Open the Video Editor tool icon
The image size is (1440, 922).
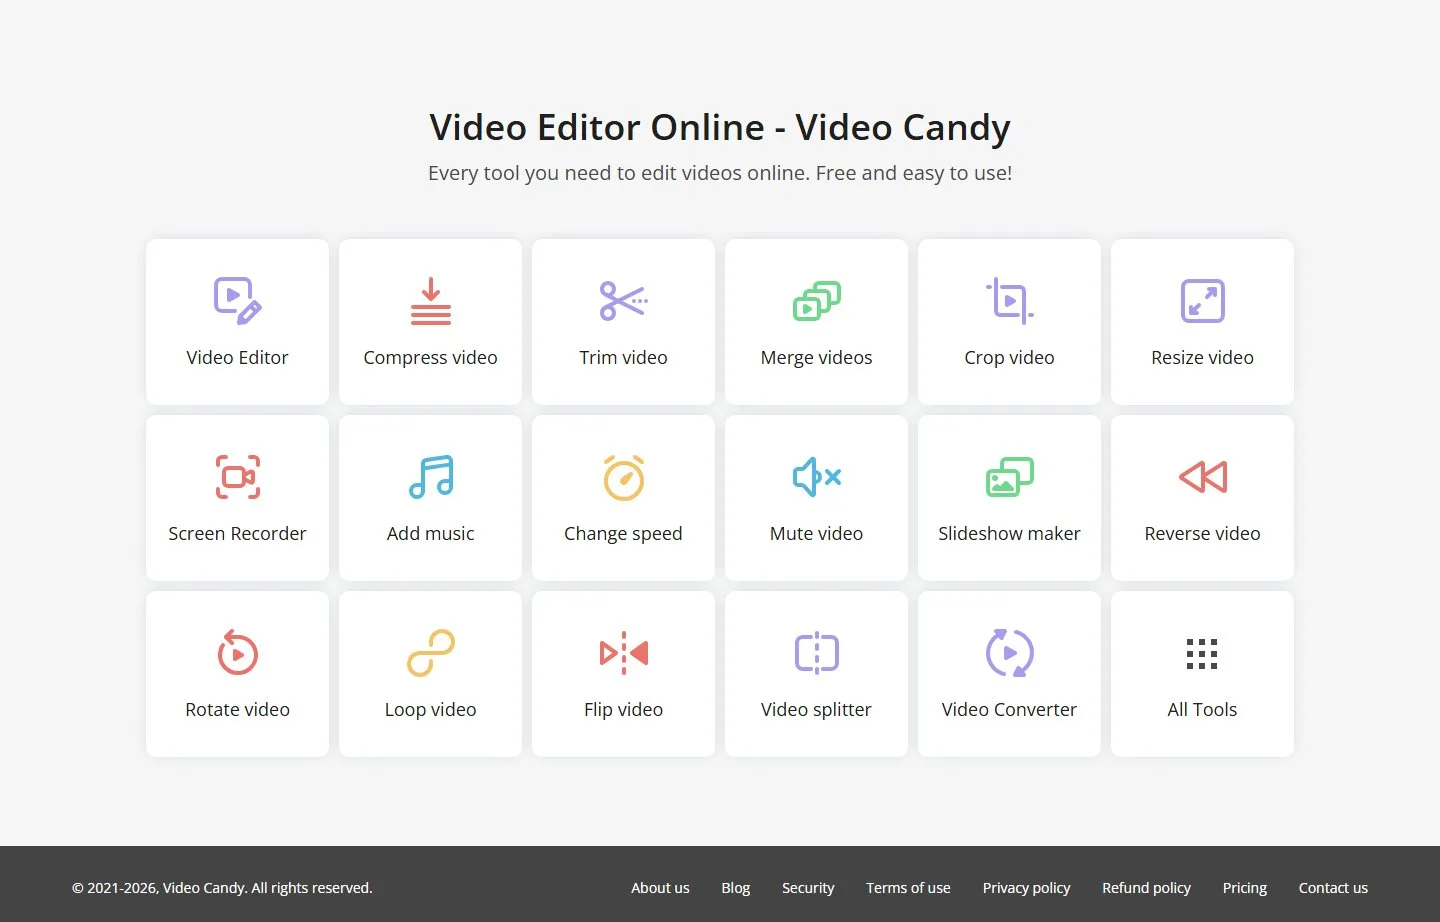pyautogui.click(x=237, y=301)
